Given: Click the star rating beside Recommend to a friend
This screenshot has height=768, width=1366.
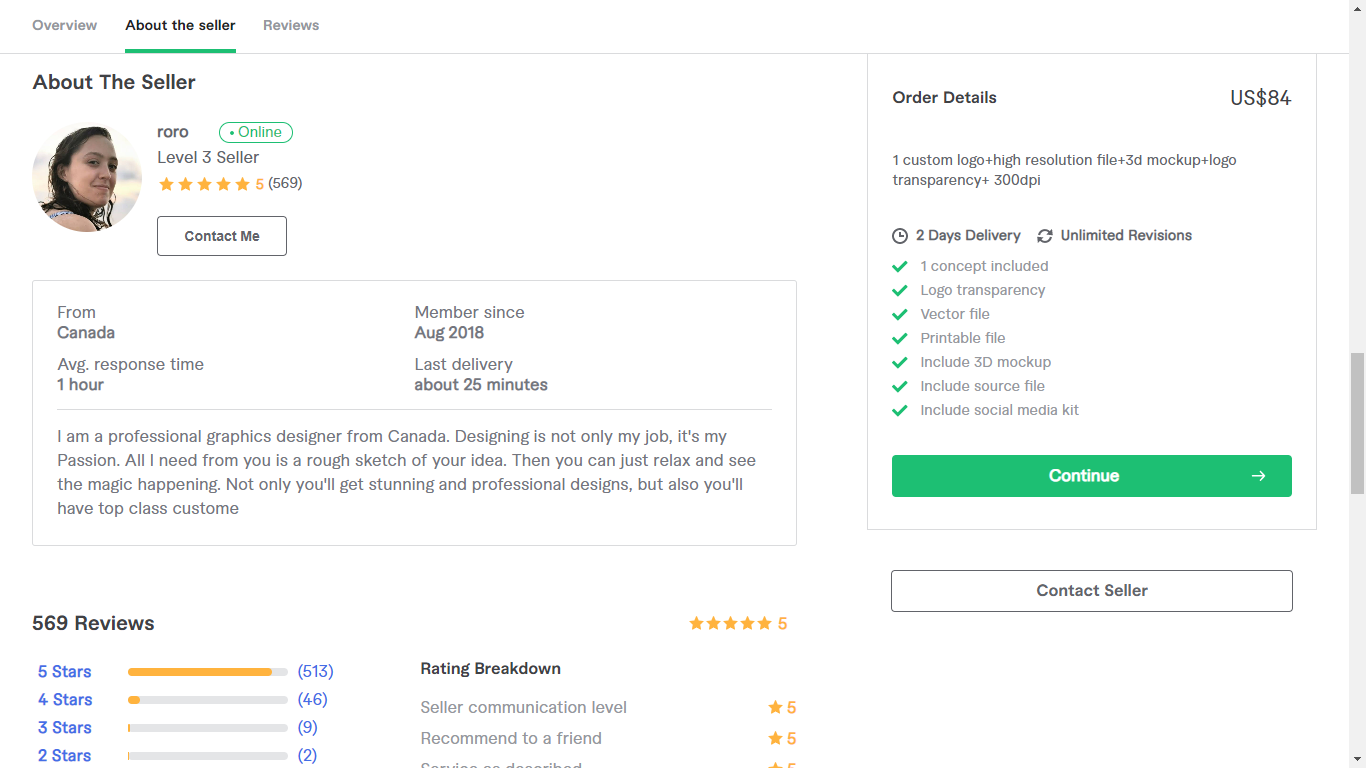Looking at the screenshot, I should [774, 738].
